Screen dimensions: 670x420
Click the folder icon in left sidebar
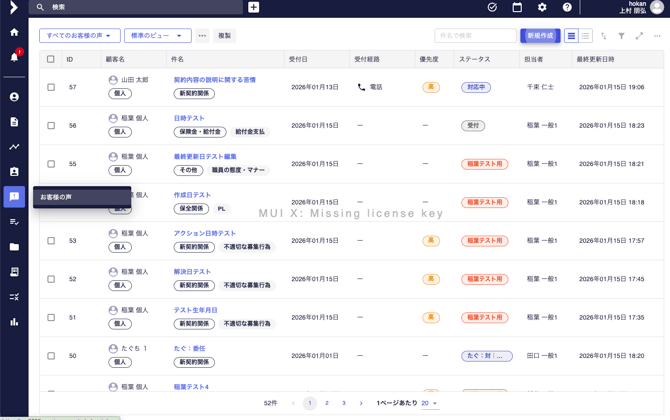pos(14,247)
